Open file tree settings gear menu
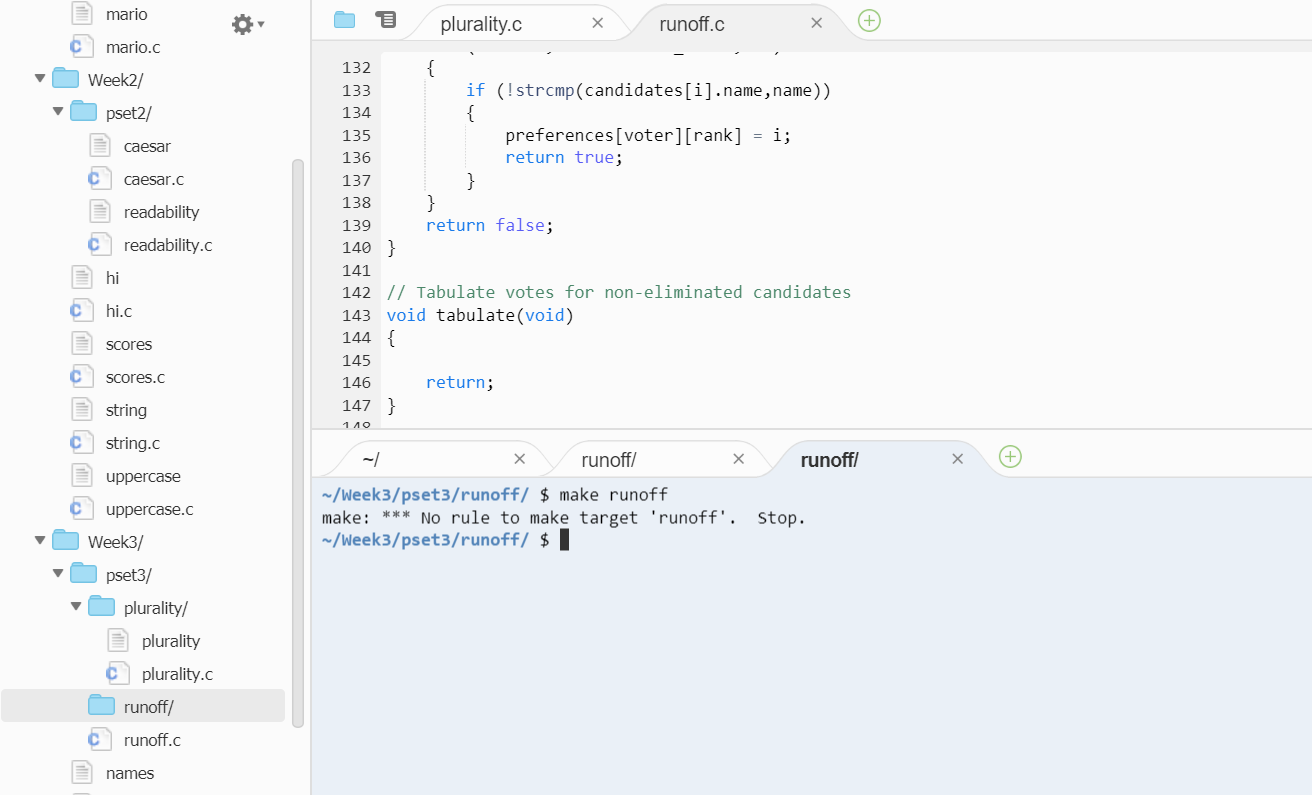 coord(247,24)
